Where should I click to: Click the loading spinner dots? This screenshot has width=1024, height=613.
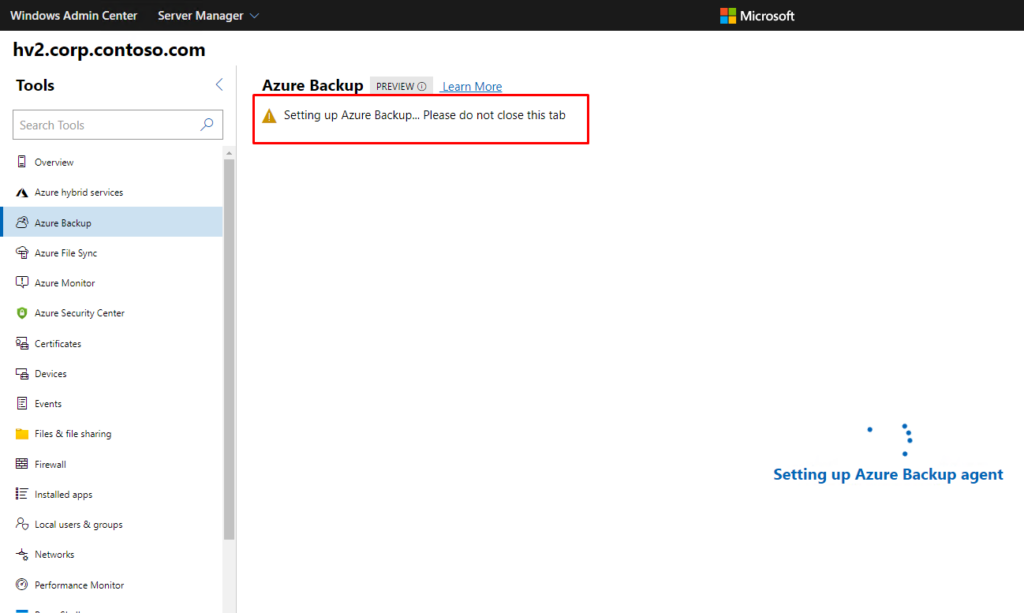(x=890, y=439)
